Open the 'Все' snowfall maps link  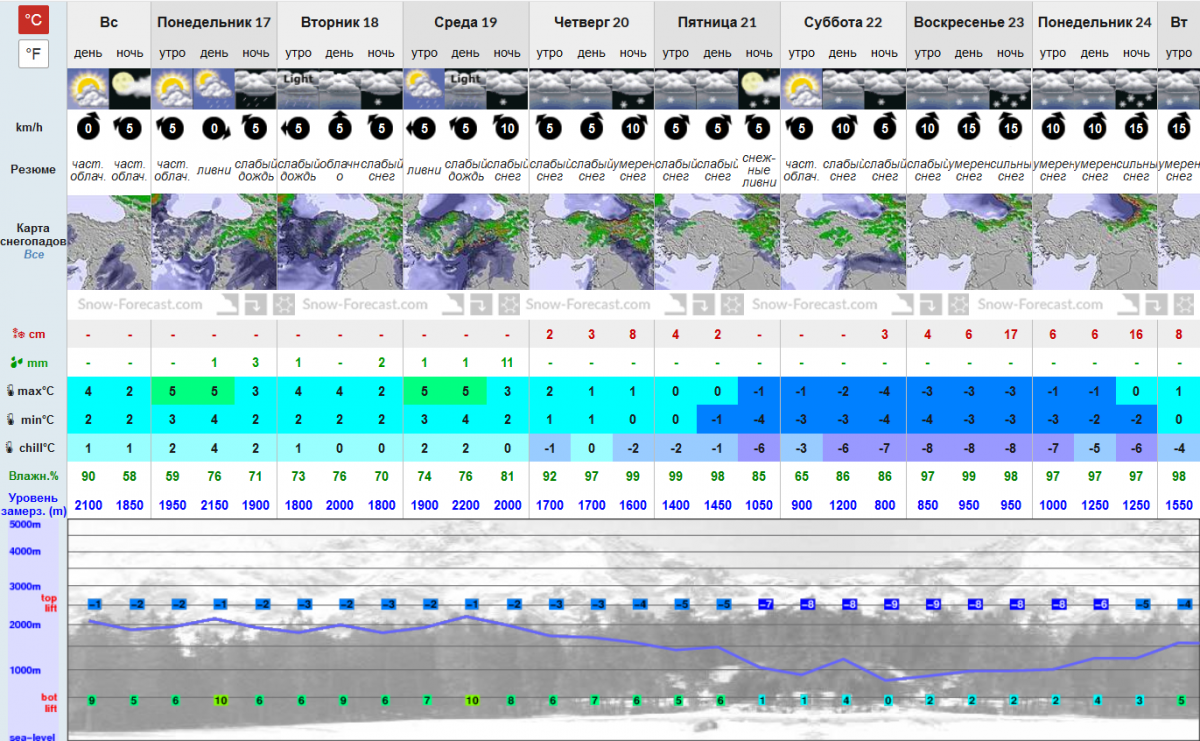point(33,255)
